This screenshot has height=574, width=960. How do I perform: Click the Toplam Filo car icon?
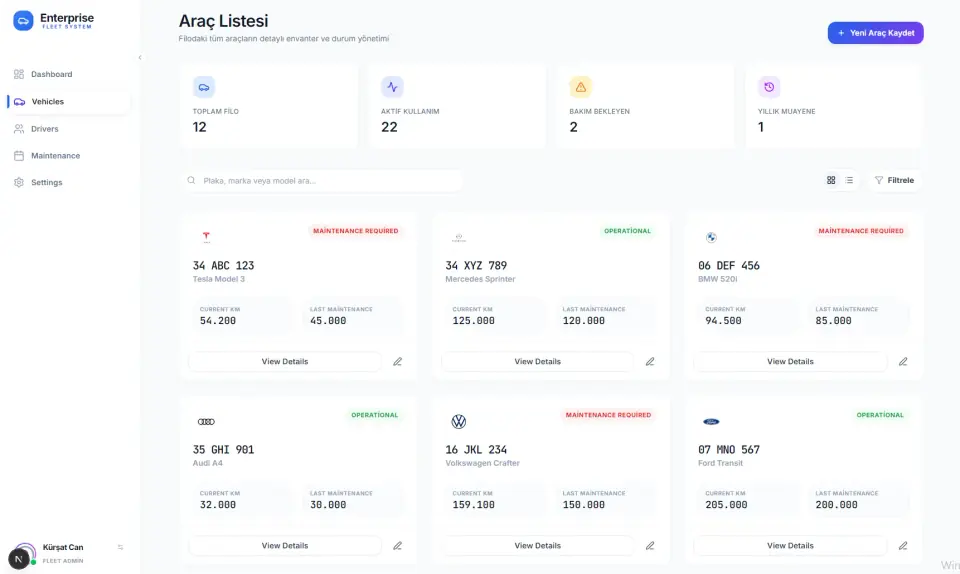204,87
